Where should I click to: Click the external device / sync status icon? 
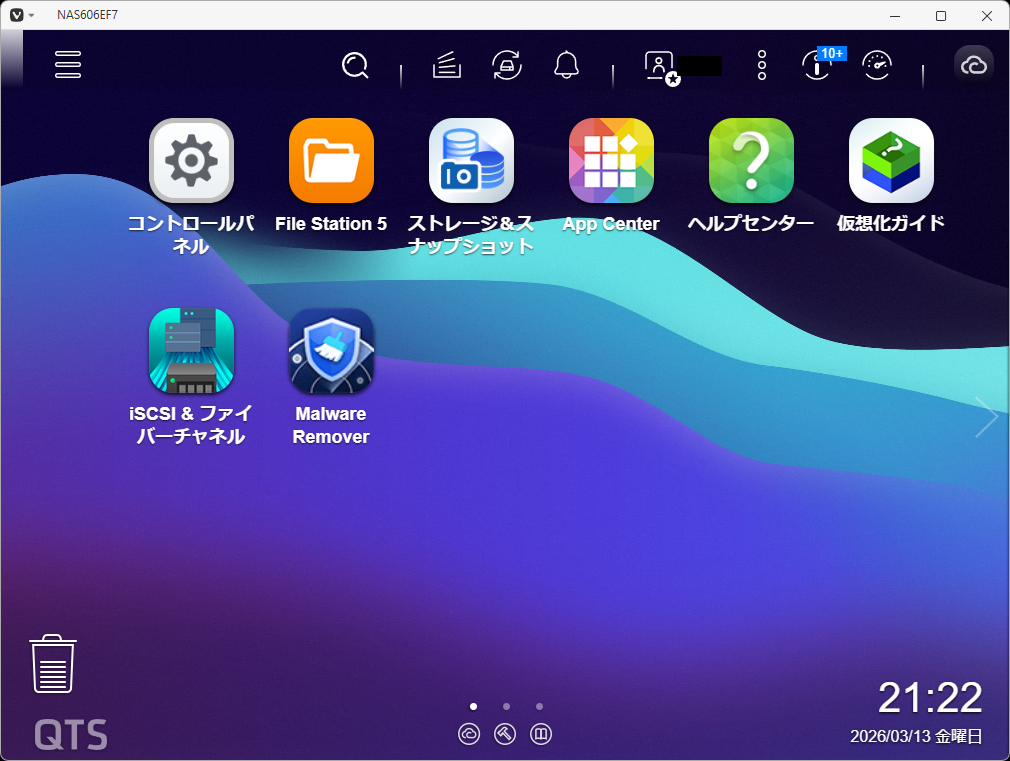(x=507, y=65)
